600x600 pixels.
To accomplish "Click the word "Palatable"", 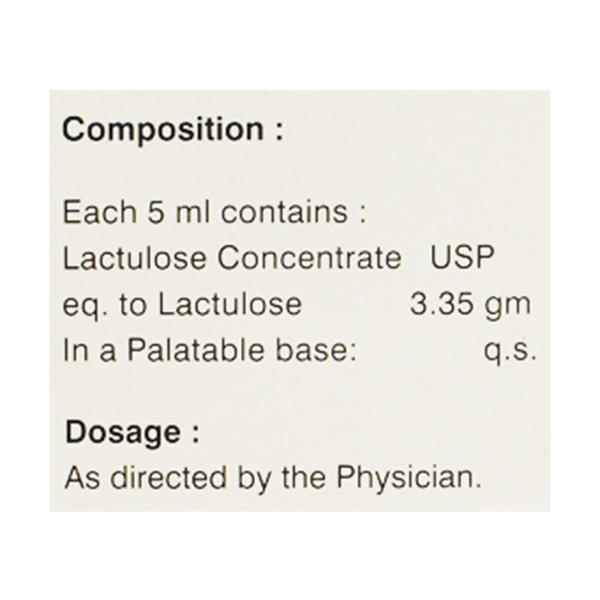I will [177, 349].
